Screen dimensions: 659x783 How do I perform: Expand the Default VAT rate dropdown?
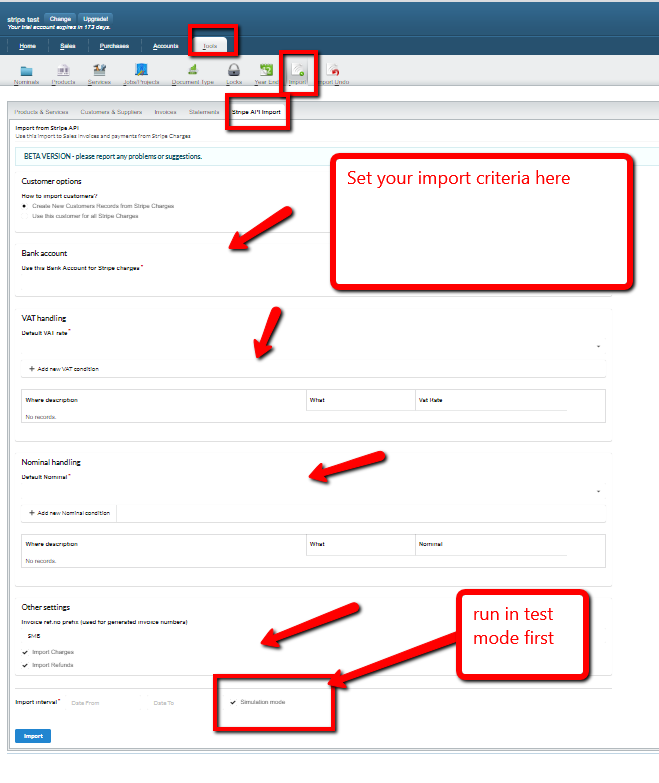(598, 346)
